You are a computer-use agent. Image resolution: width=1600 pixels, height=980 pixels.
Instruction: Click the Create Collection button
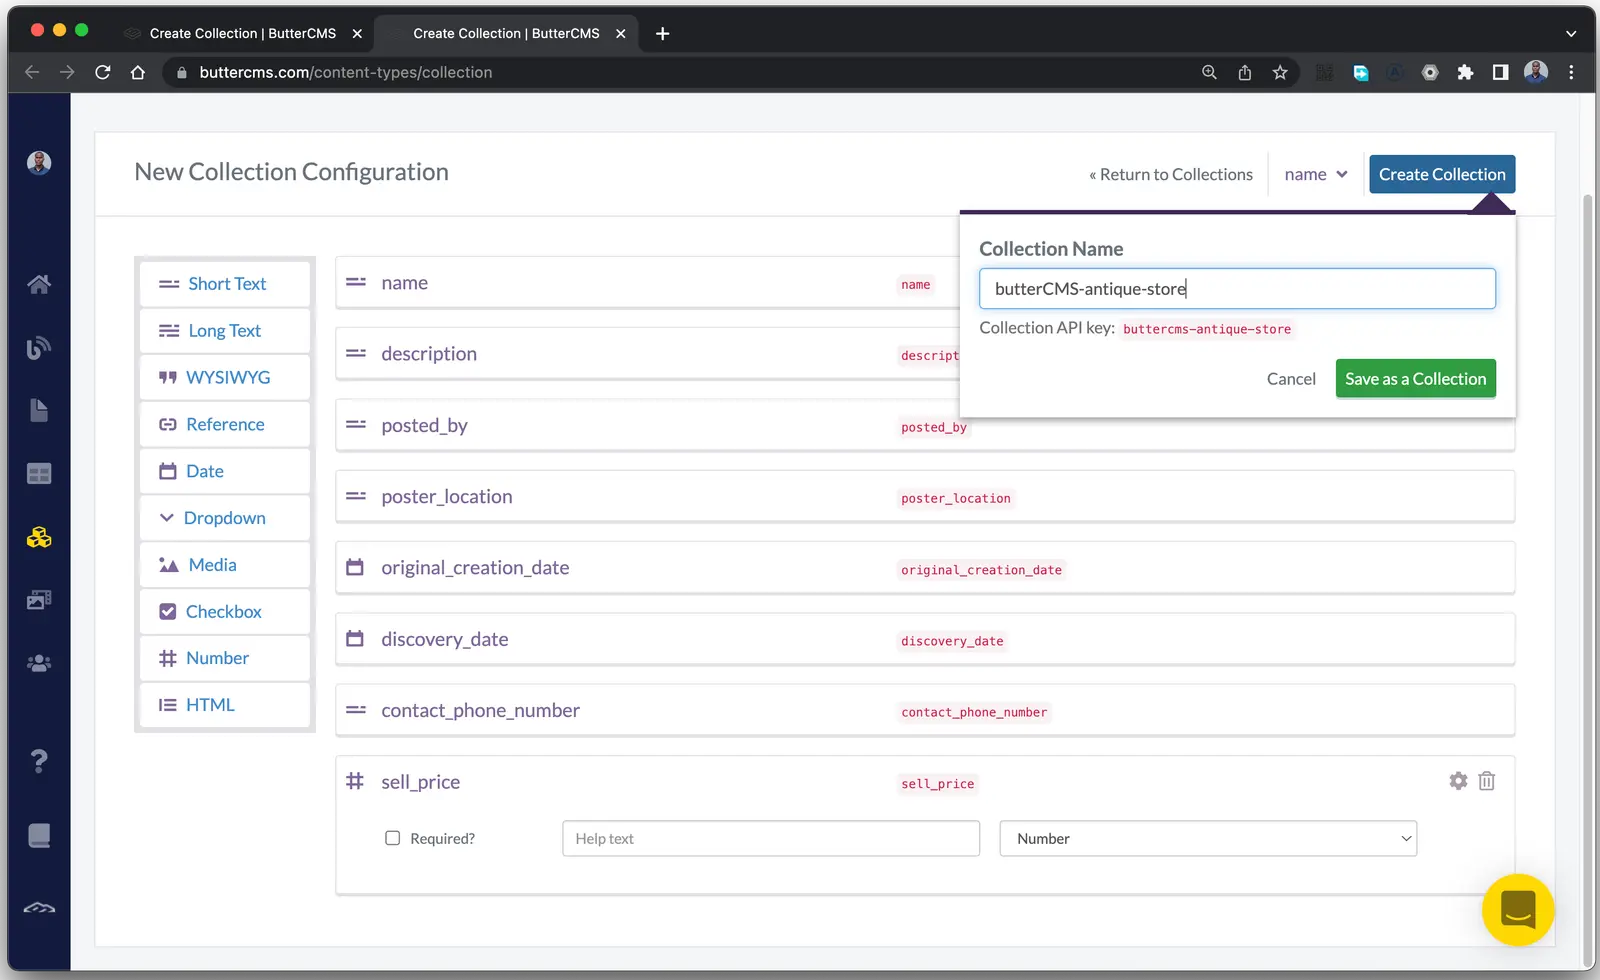click(x=1442, y=174)
